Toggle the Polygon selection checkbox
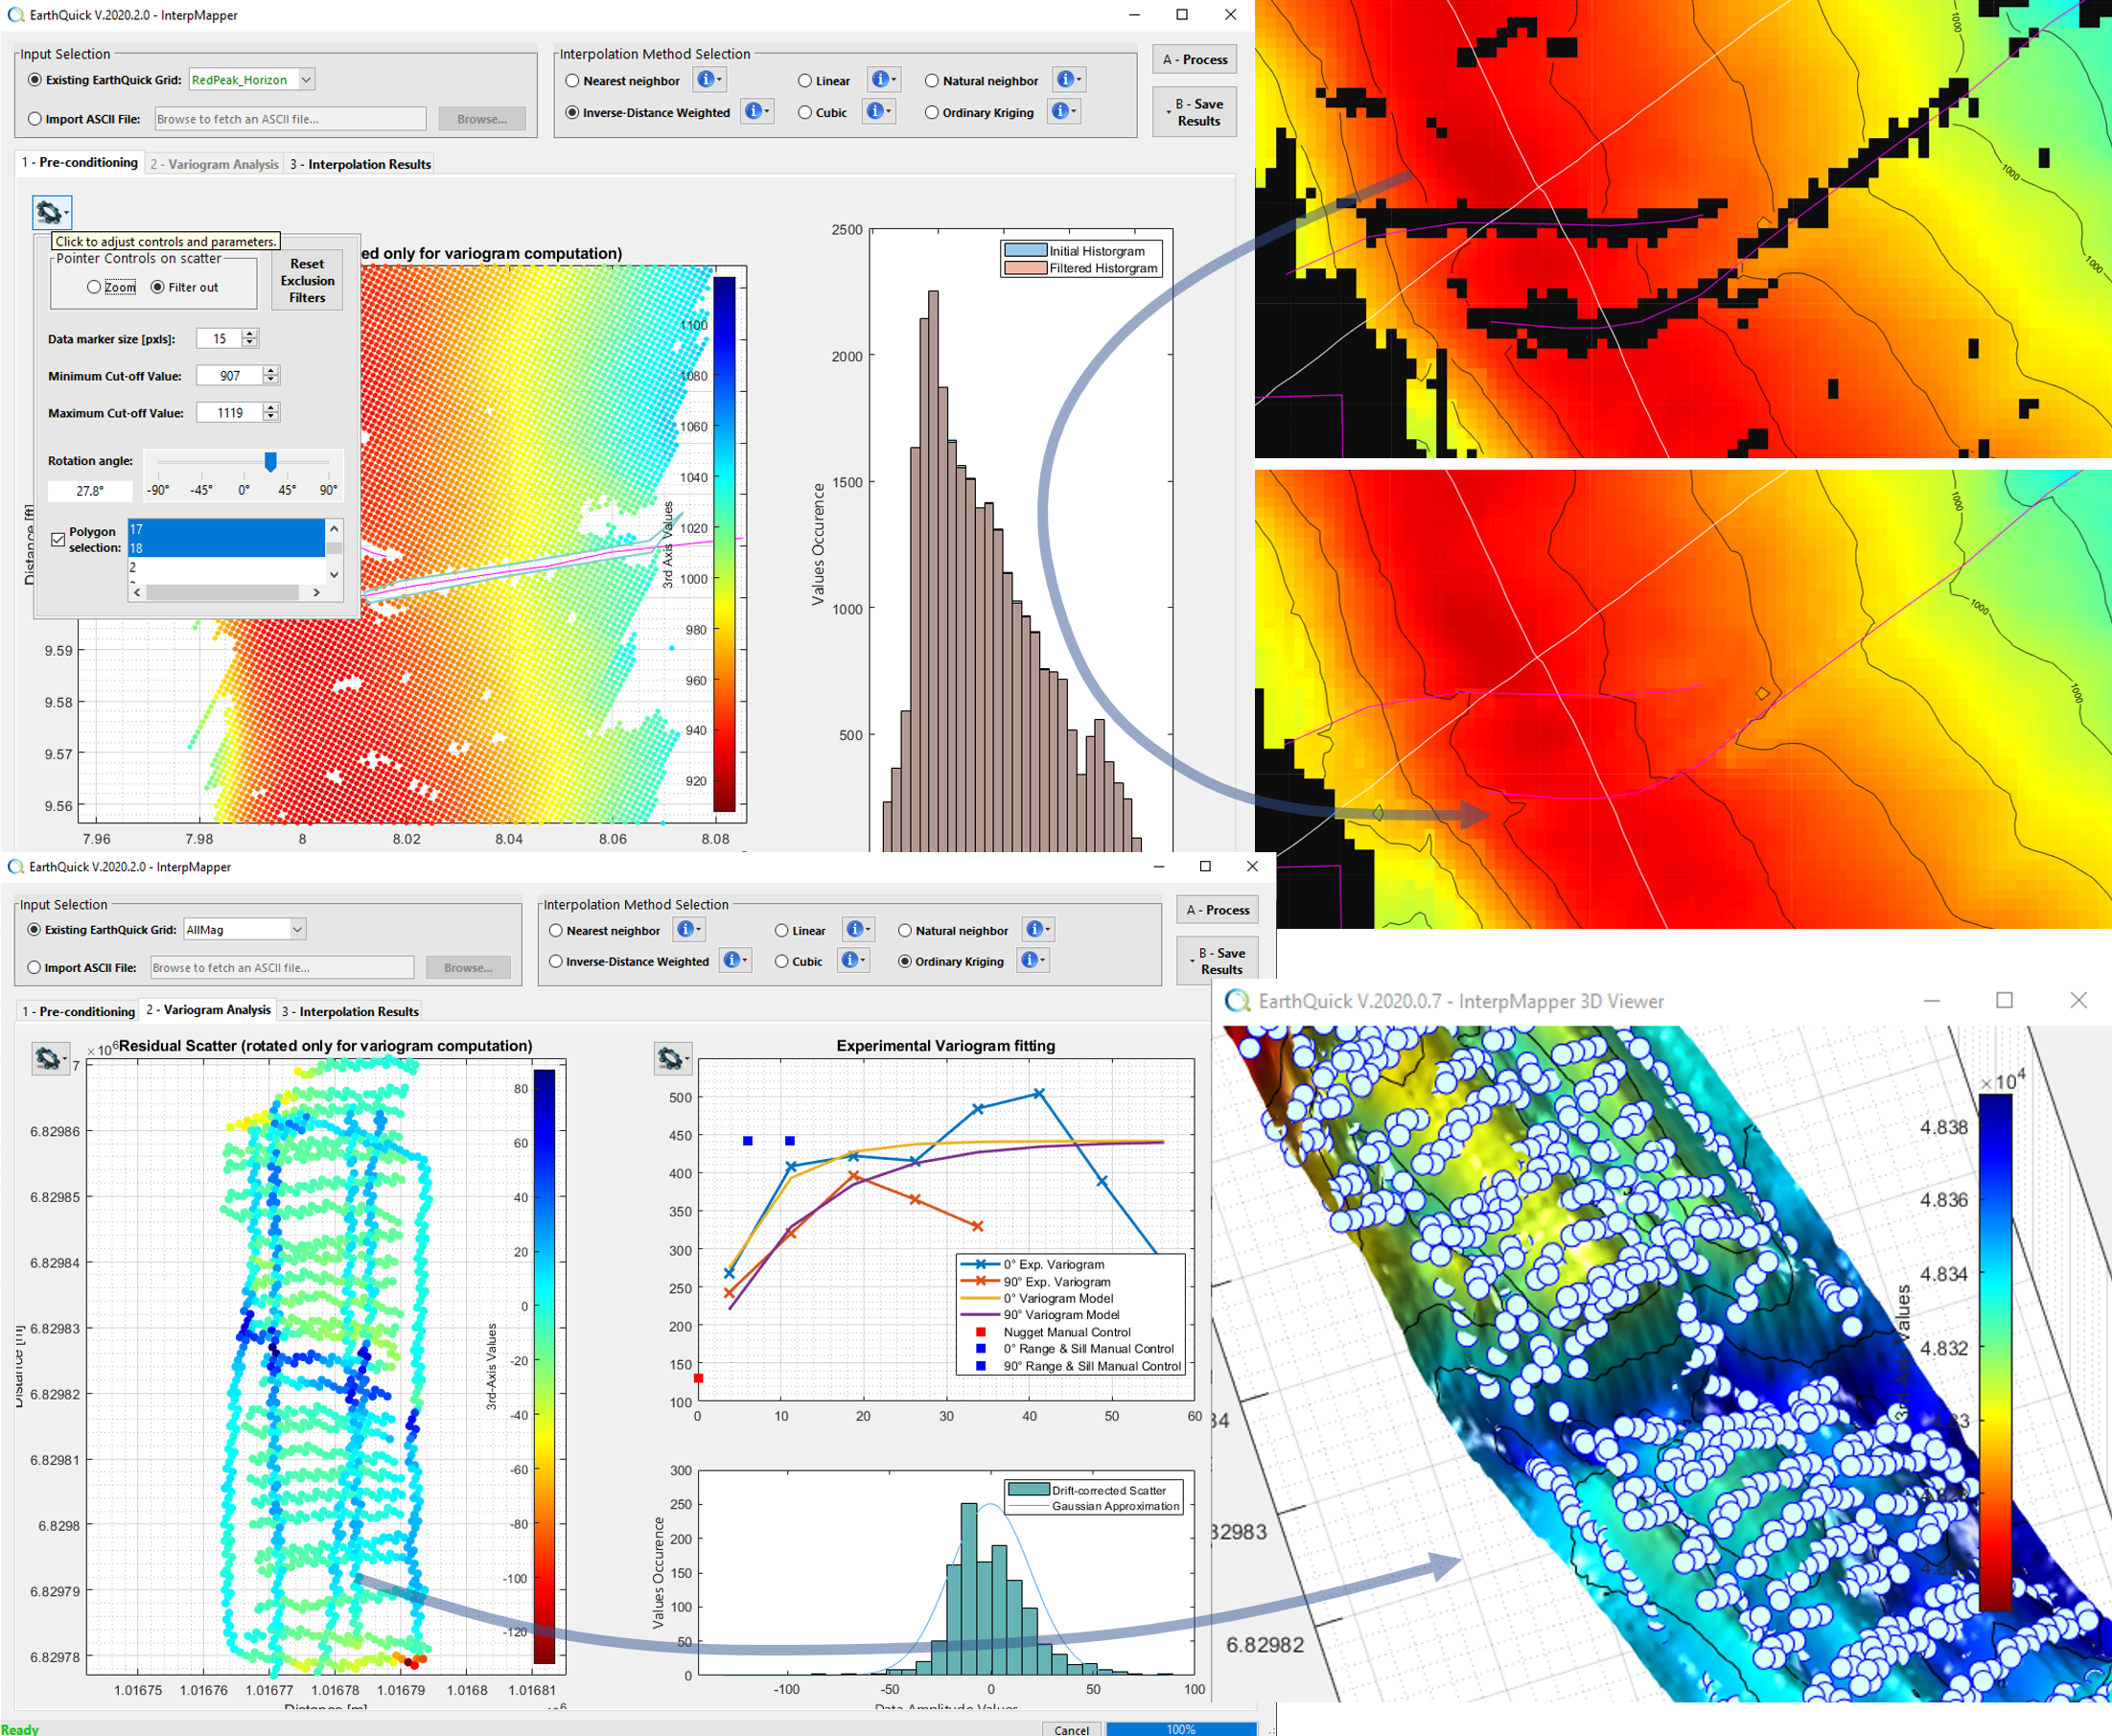Image resolution: width=2112 pixels, height=1736 pixels. (x=58, y=540)
